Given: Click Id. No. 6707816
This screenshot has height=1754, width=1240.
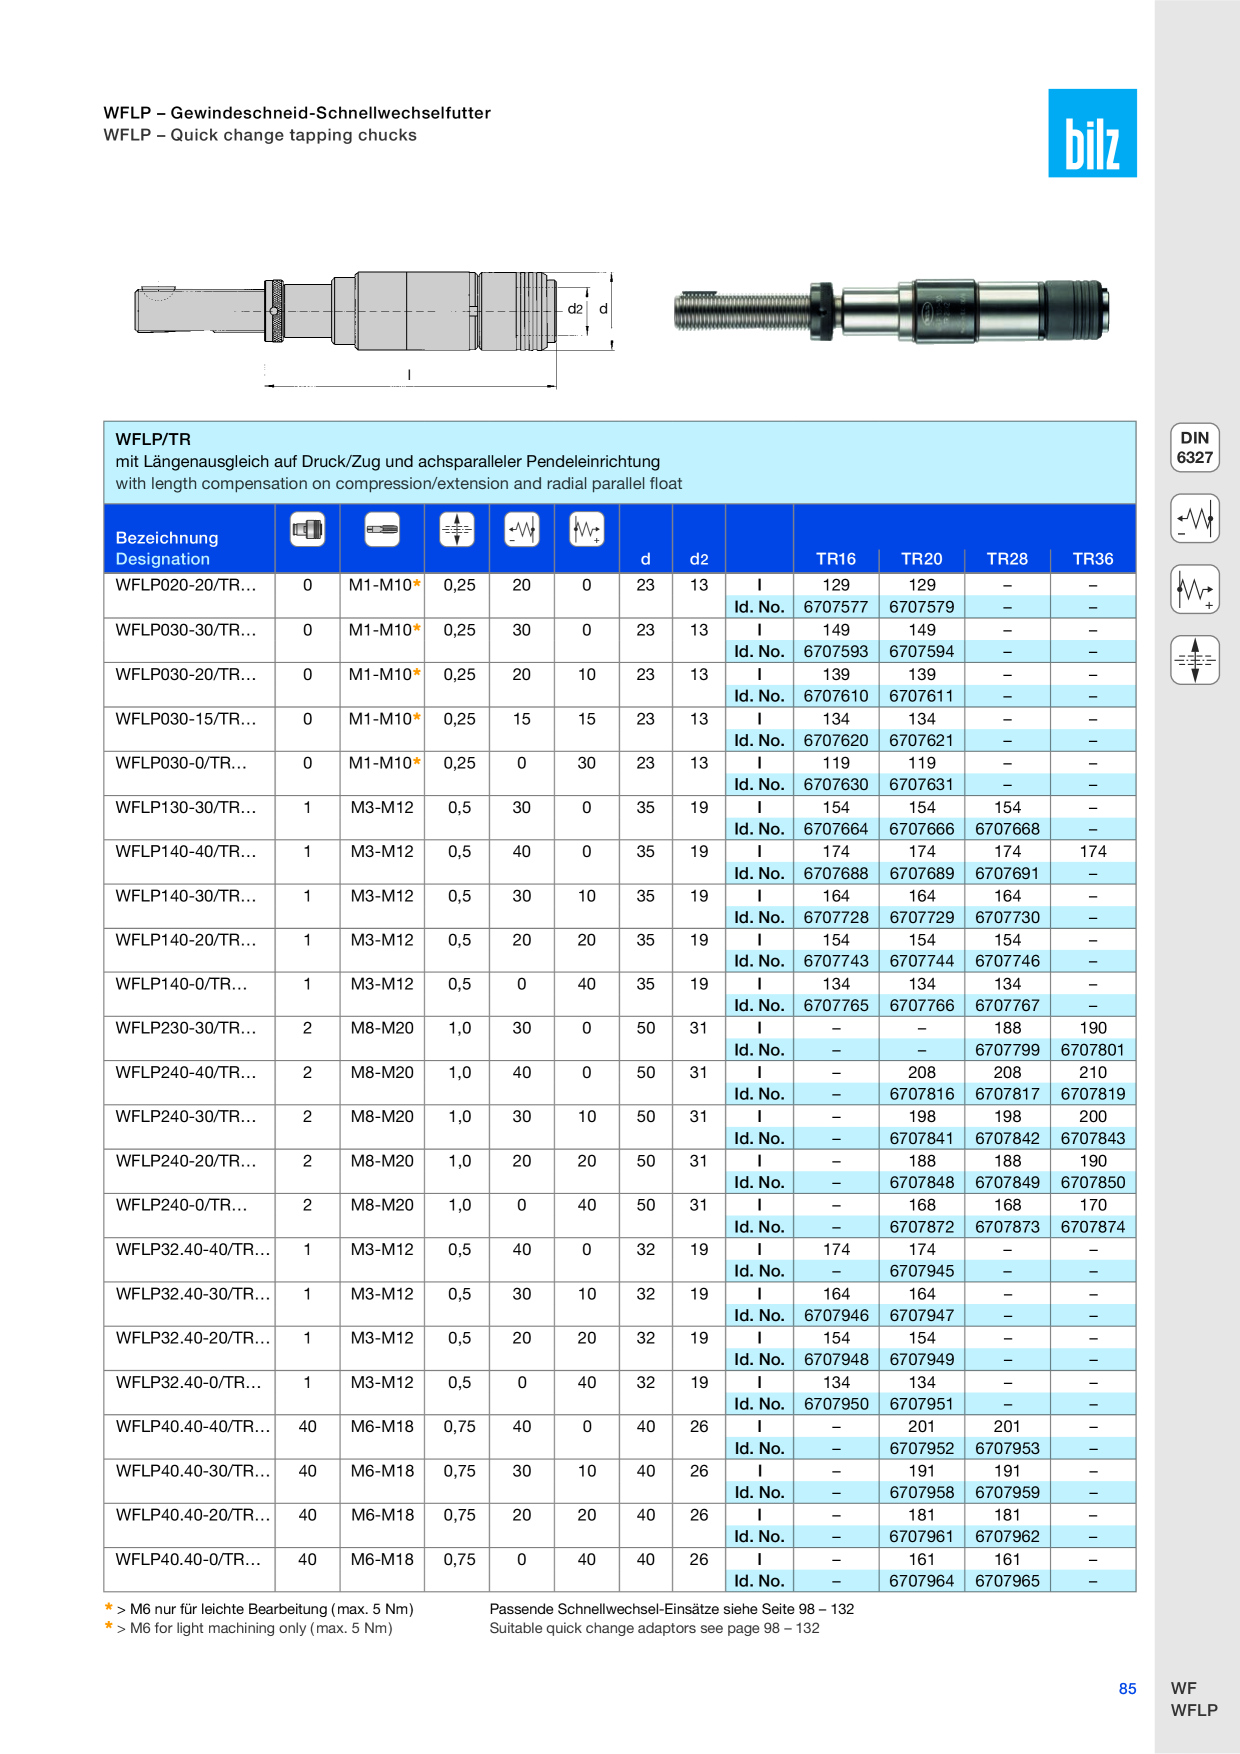Looking at the screenshot, I should tap(922, 1094).
